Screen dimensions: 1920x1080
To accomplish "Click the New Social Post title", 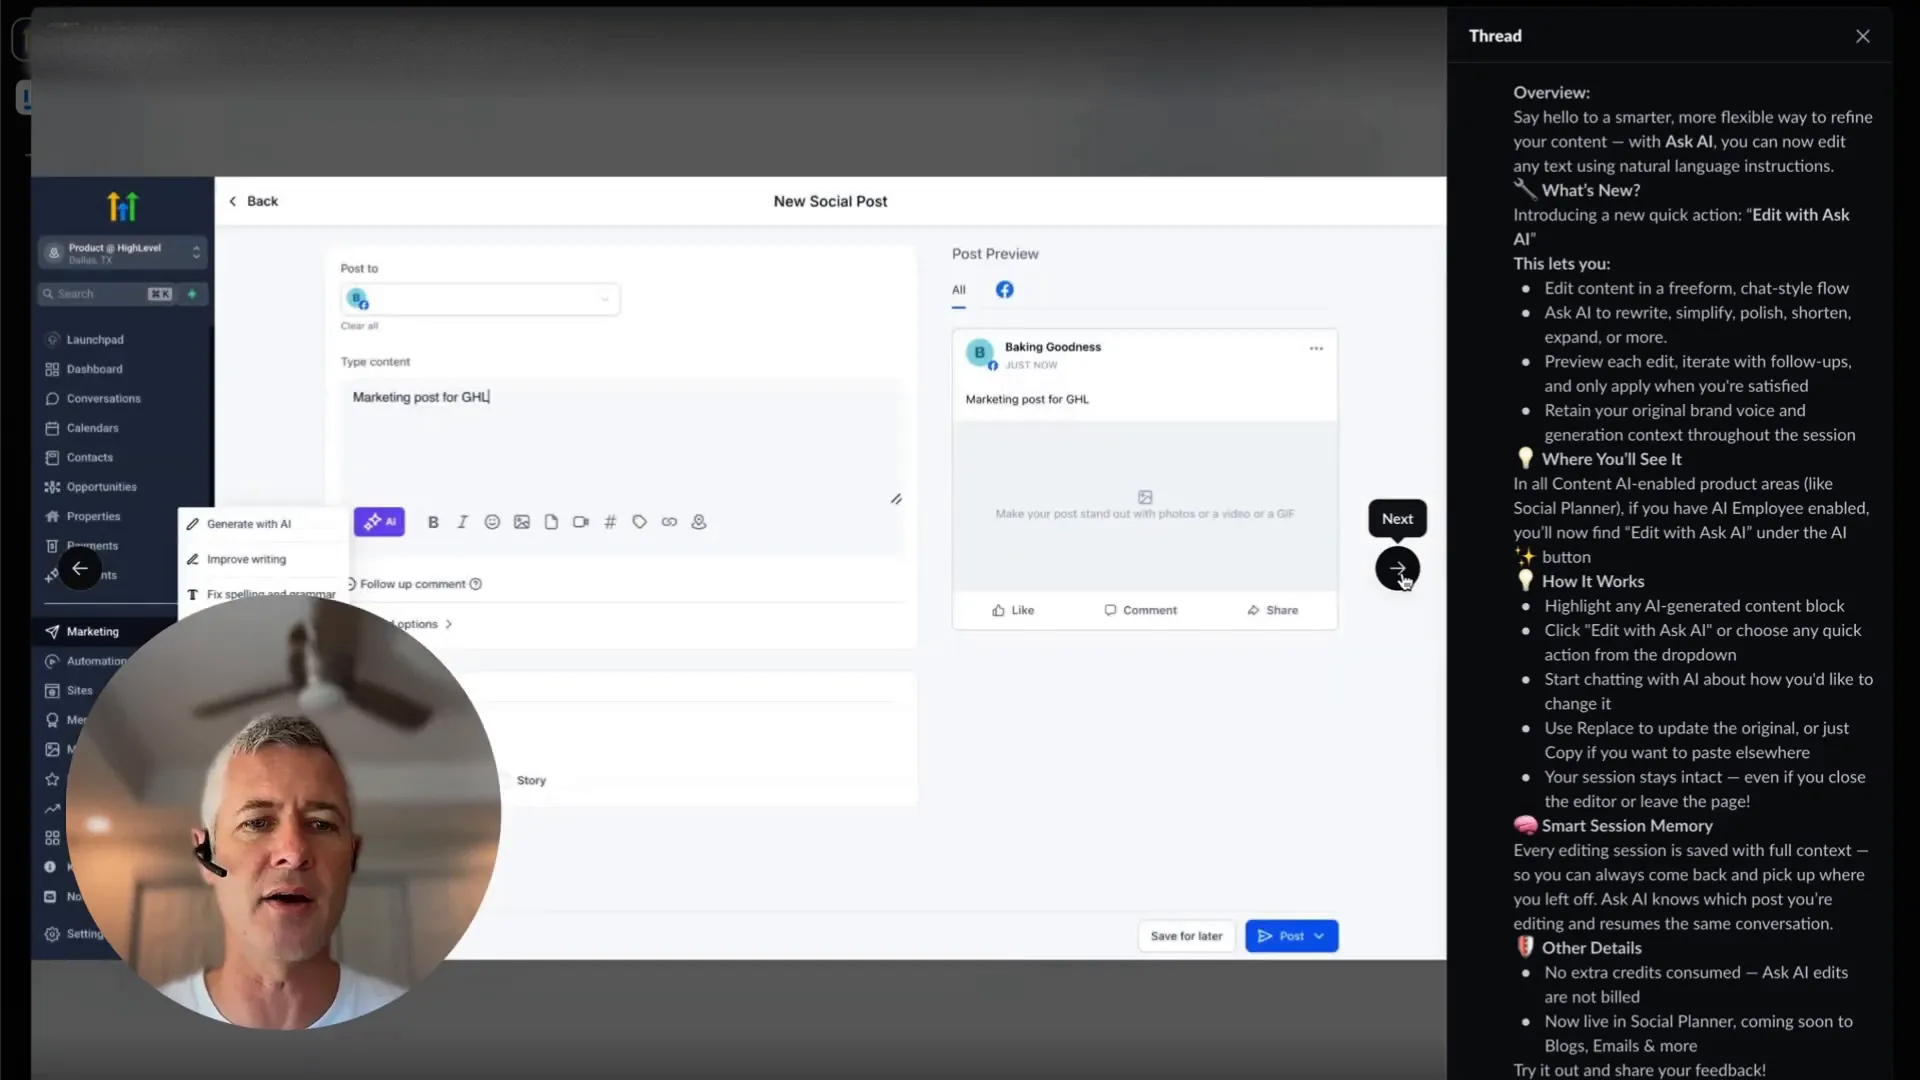I will 830,201.
